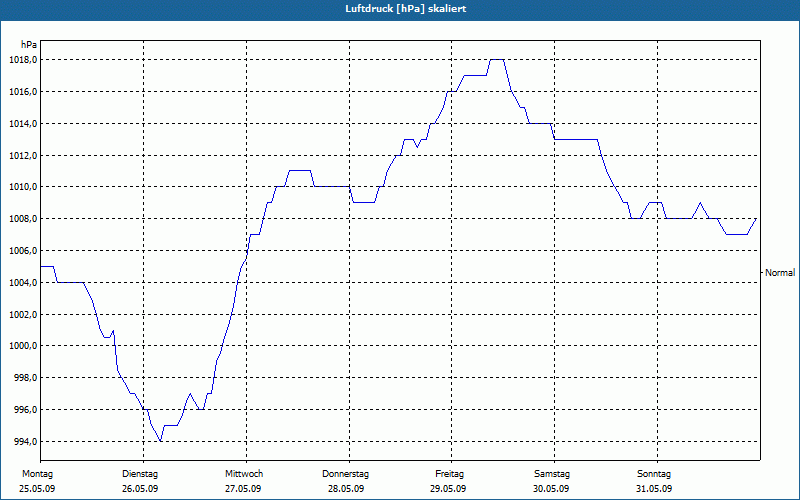Click the 'Sonntag' day label
Image resolution: width=800 pixels, height=500 pixels.
pos(654,474)
